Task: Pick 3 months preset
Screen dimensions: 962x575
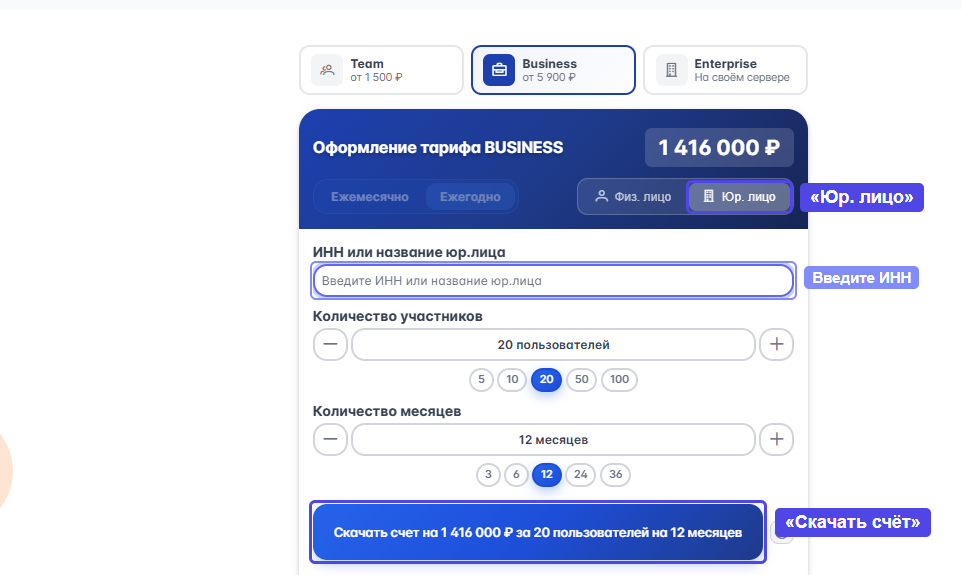Action: tap(488, 475)
